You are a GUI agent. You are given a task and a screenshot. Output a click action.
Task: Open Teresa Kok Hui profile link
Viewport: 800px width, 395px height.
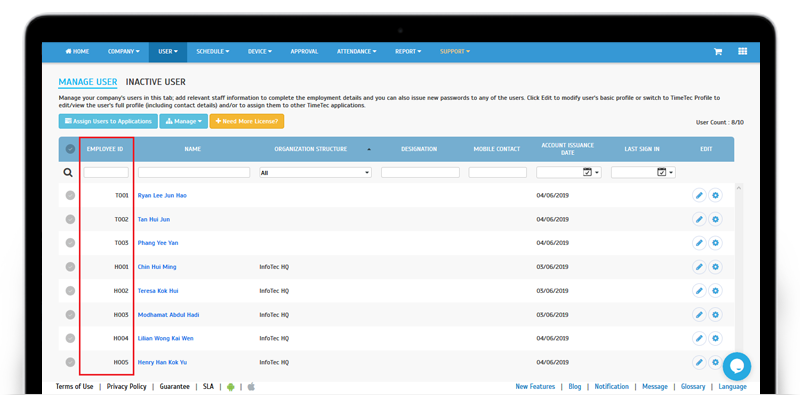point(158,291)
